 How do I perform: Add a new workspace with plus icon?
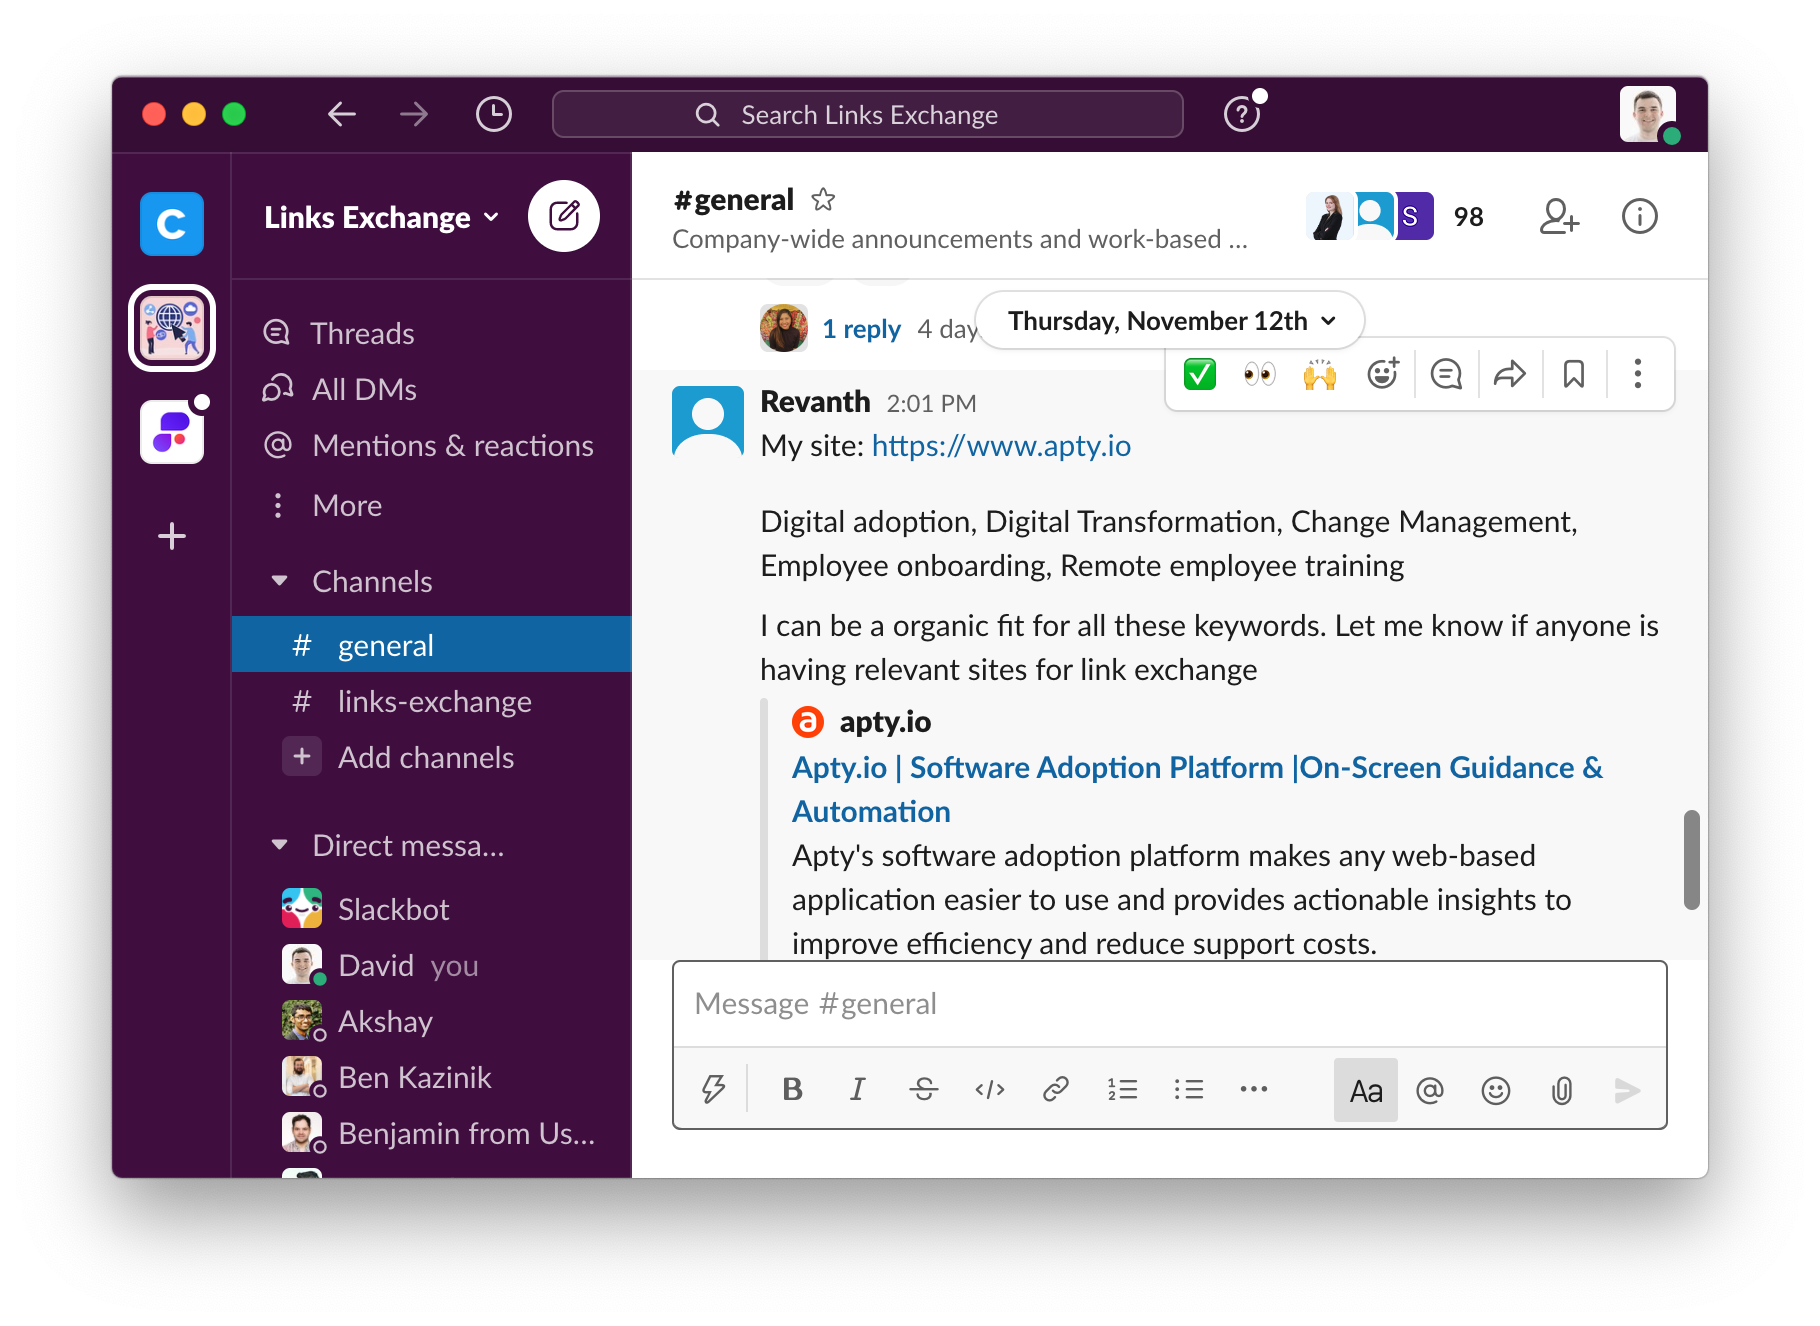pyautogui.click(x=172, y=536)
